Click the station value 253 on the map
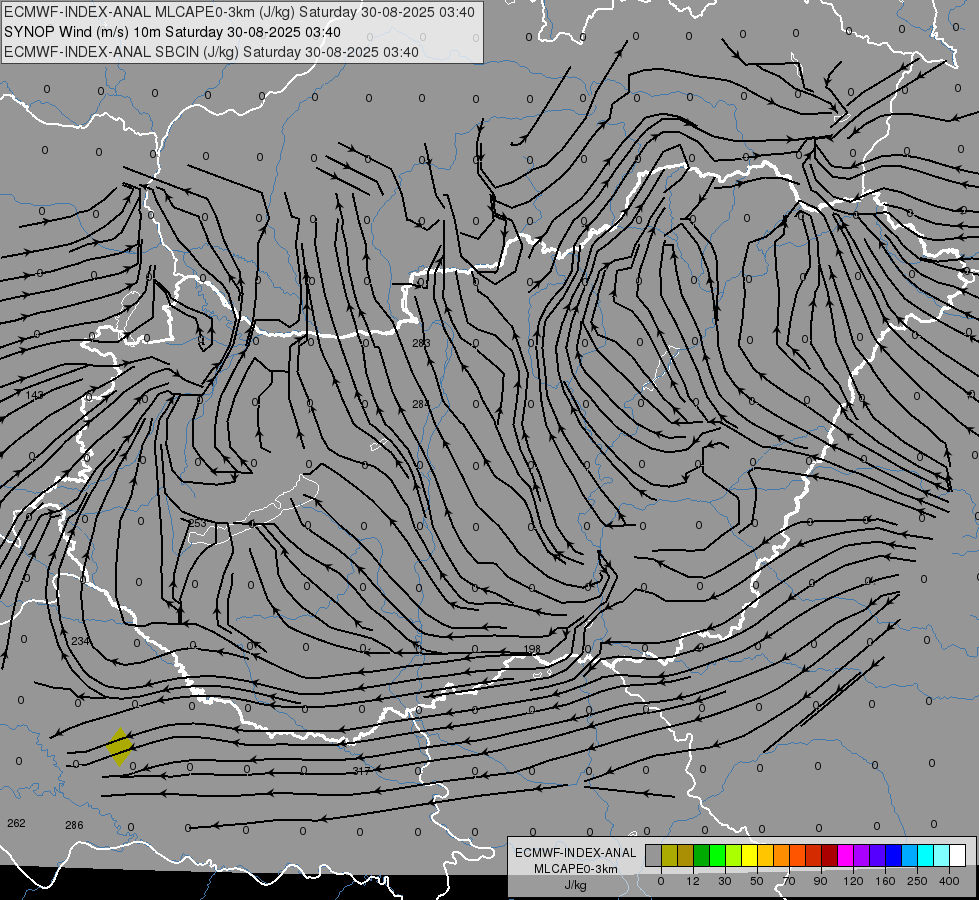979x900 pixels. coord(197,523)
